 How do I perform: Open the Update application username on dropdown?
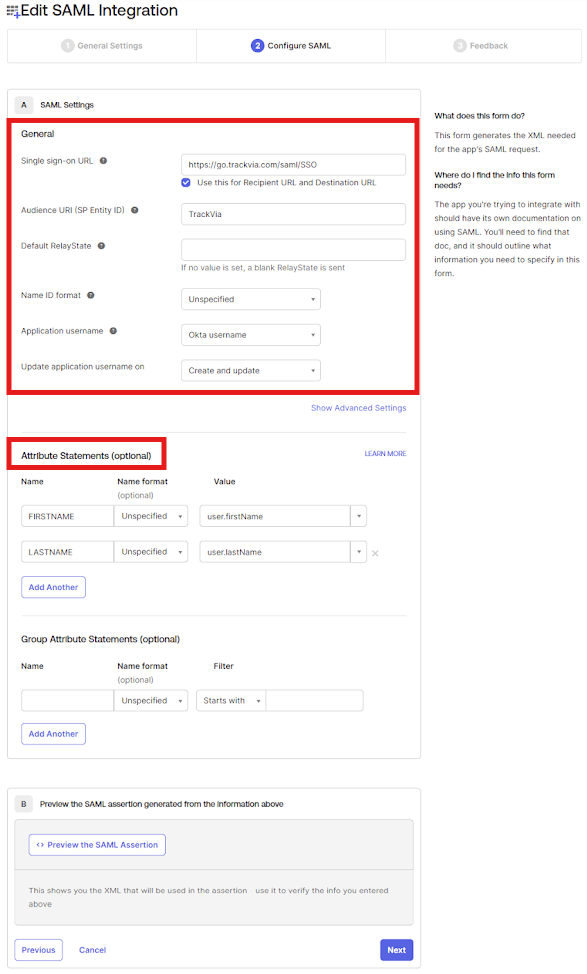click(251, 371)
